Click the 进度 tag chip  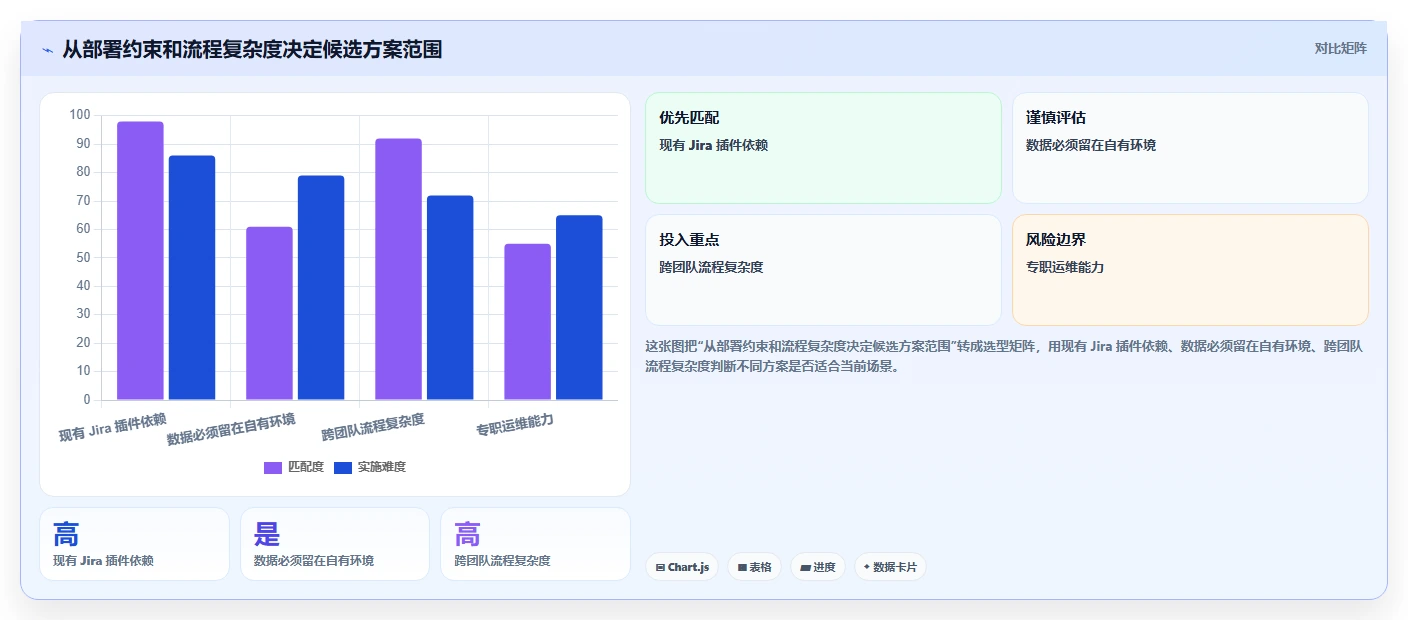pos(818,567)
